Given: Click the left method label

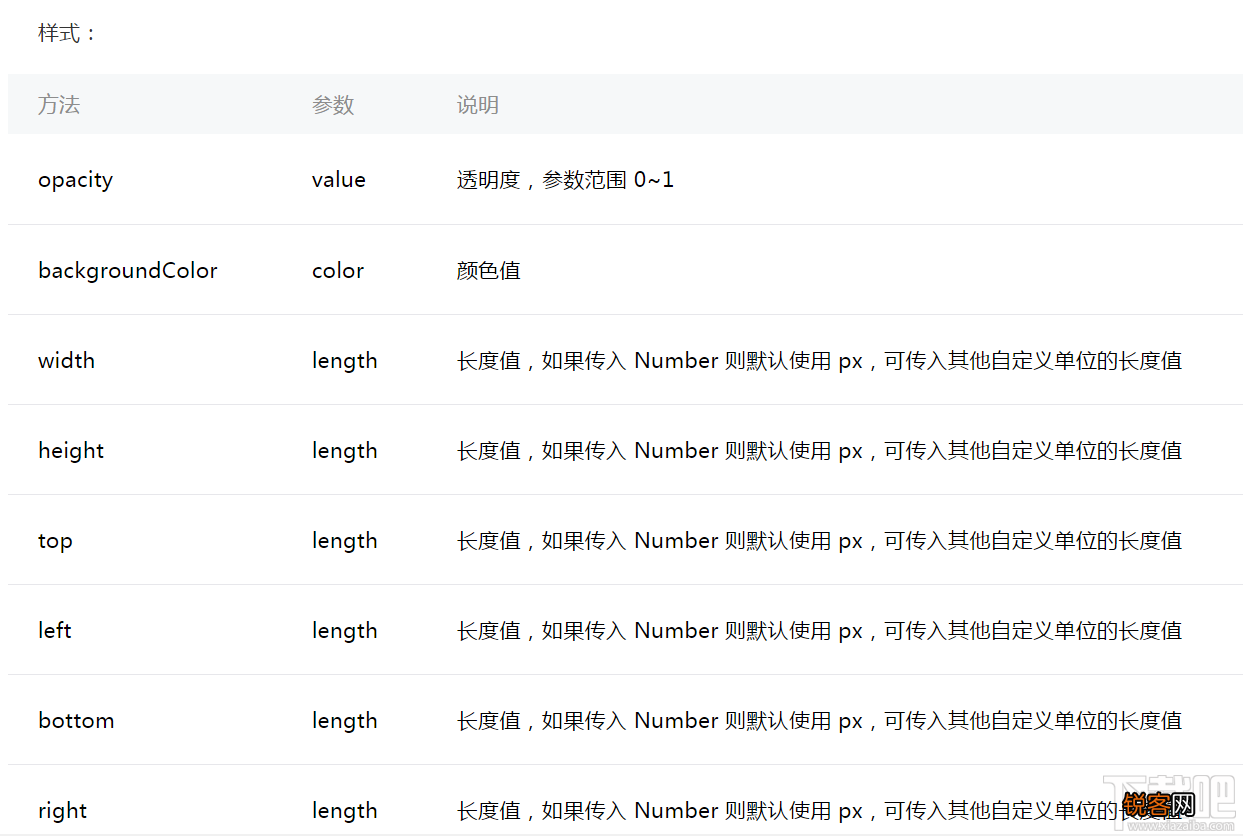Looking at the screenshot, I should [x=54, y=630].
